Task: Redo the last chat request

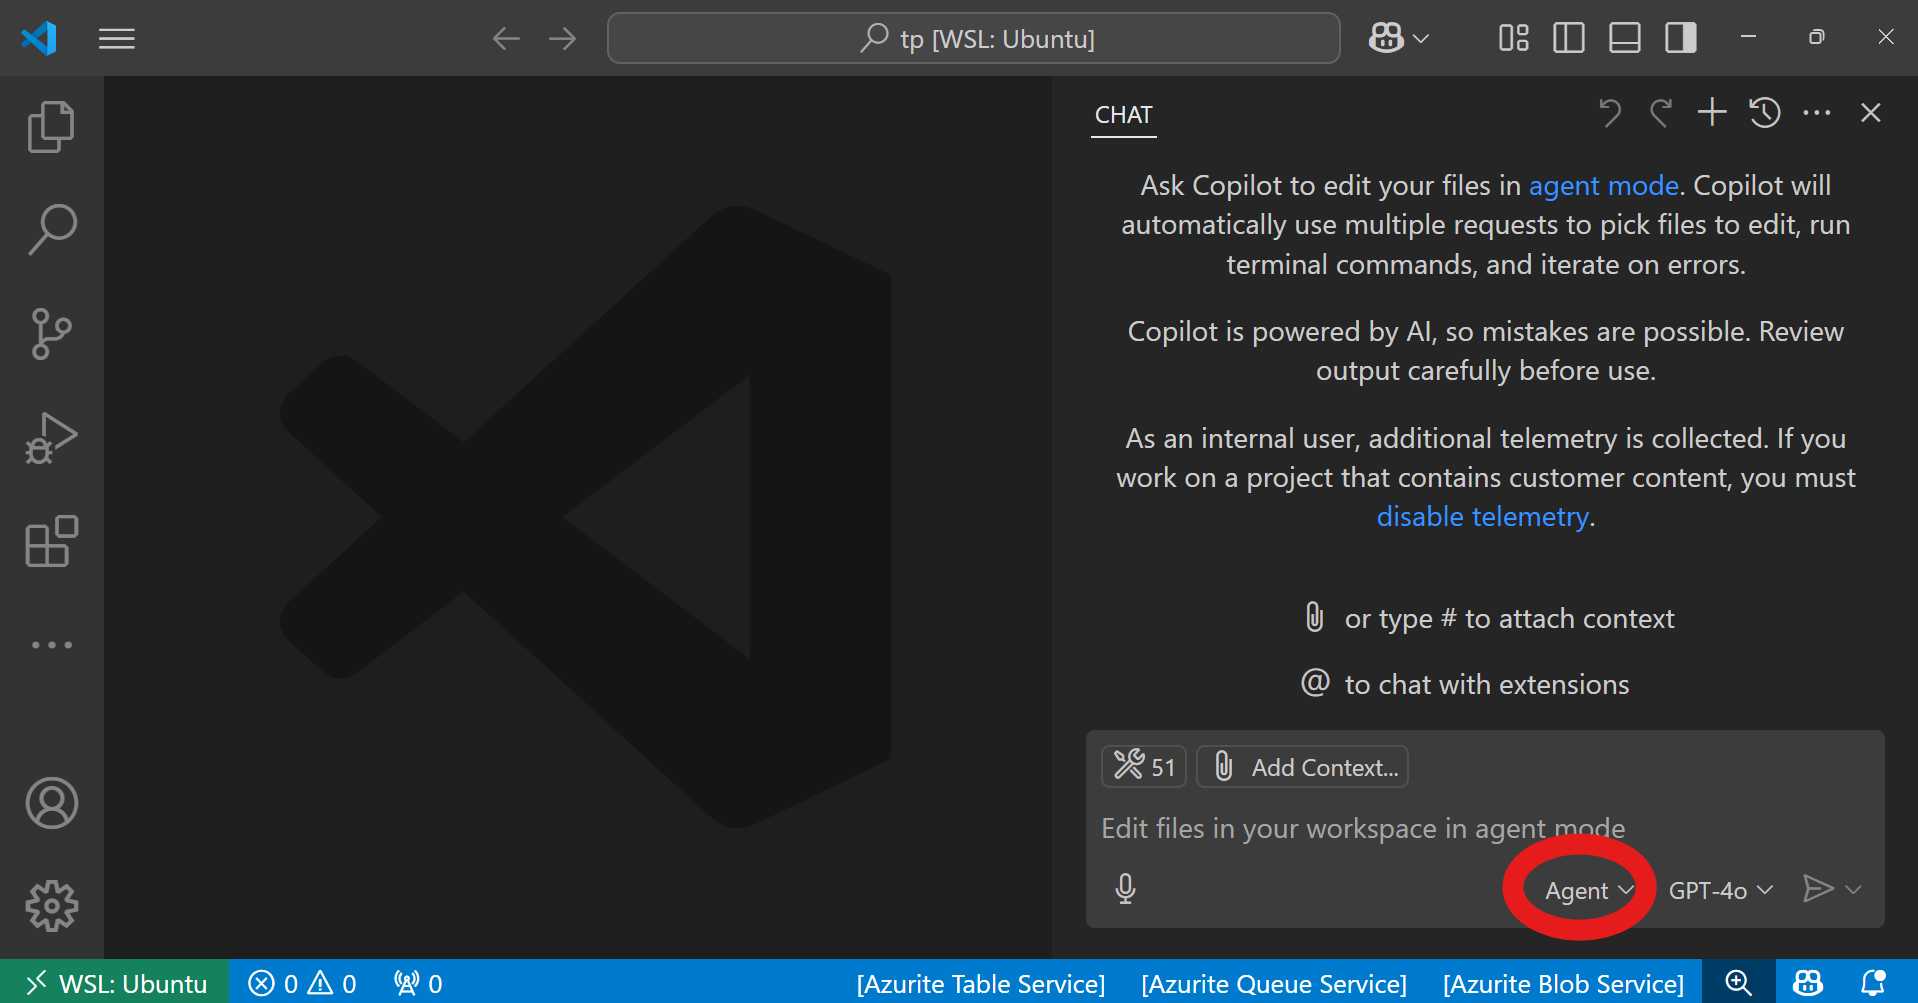Action: click(x=1661, y=113)
